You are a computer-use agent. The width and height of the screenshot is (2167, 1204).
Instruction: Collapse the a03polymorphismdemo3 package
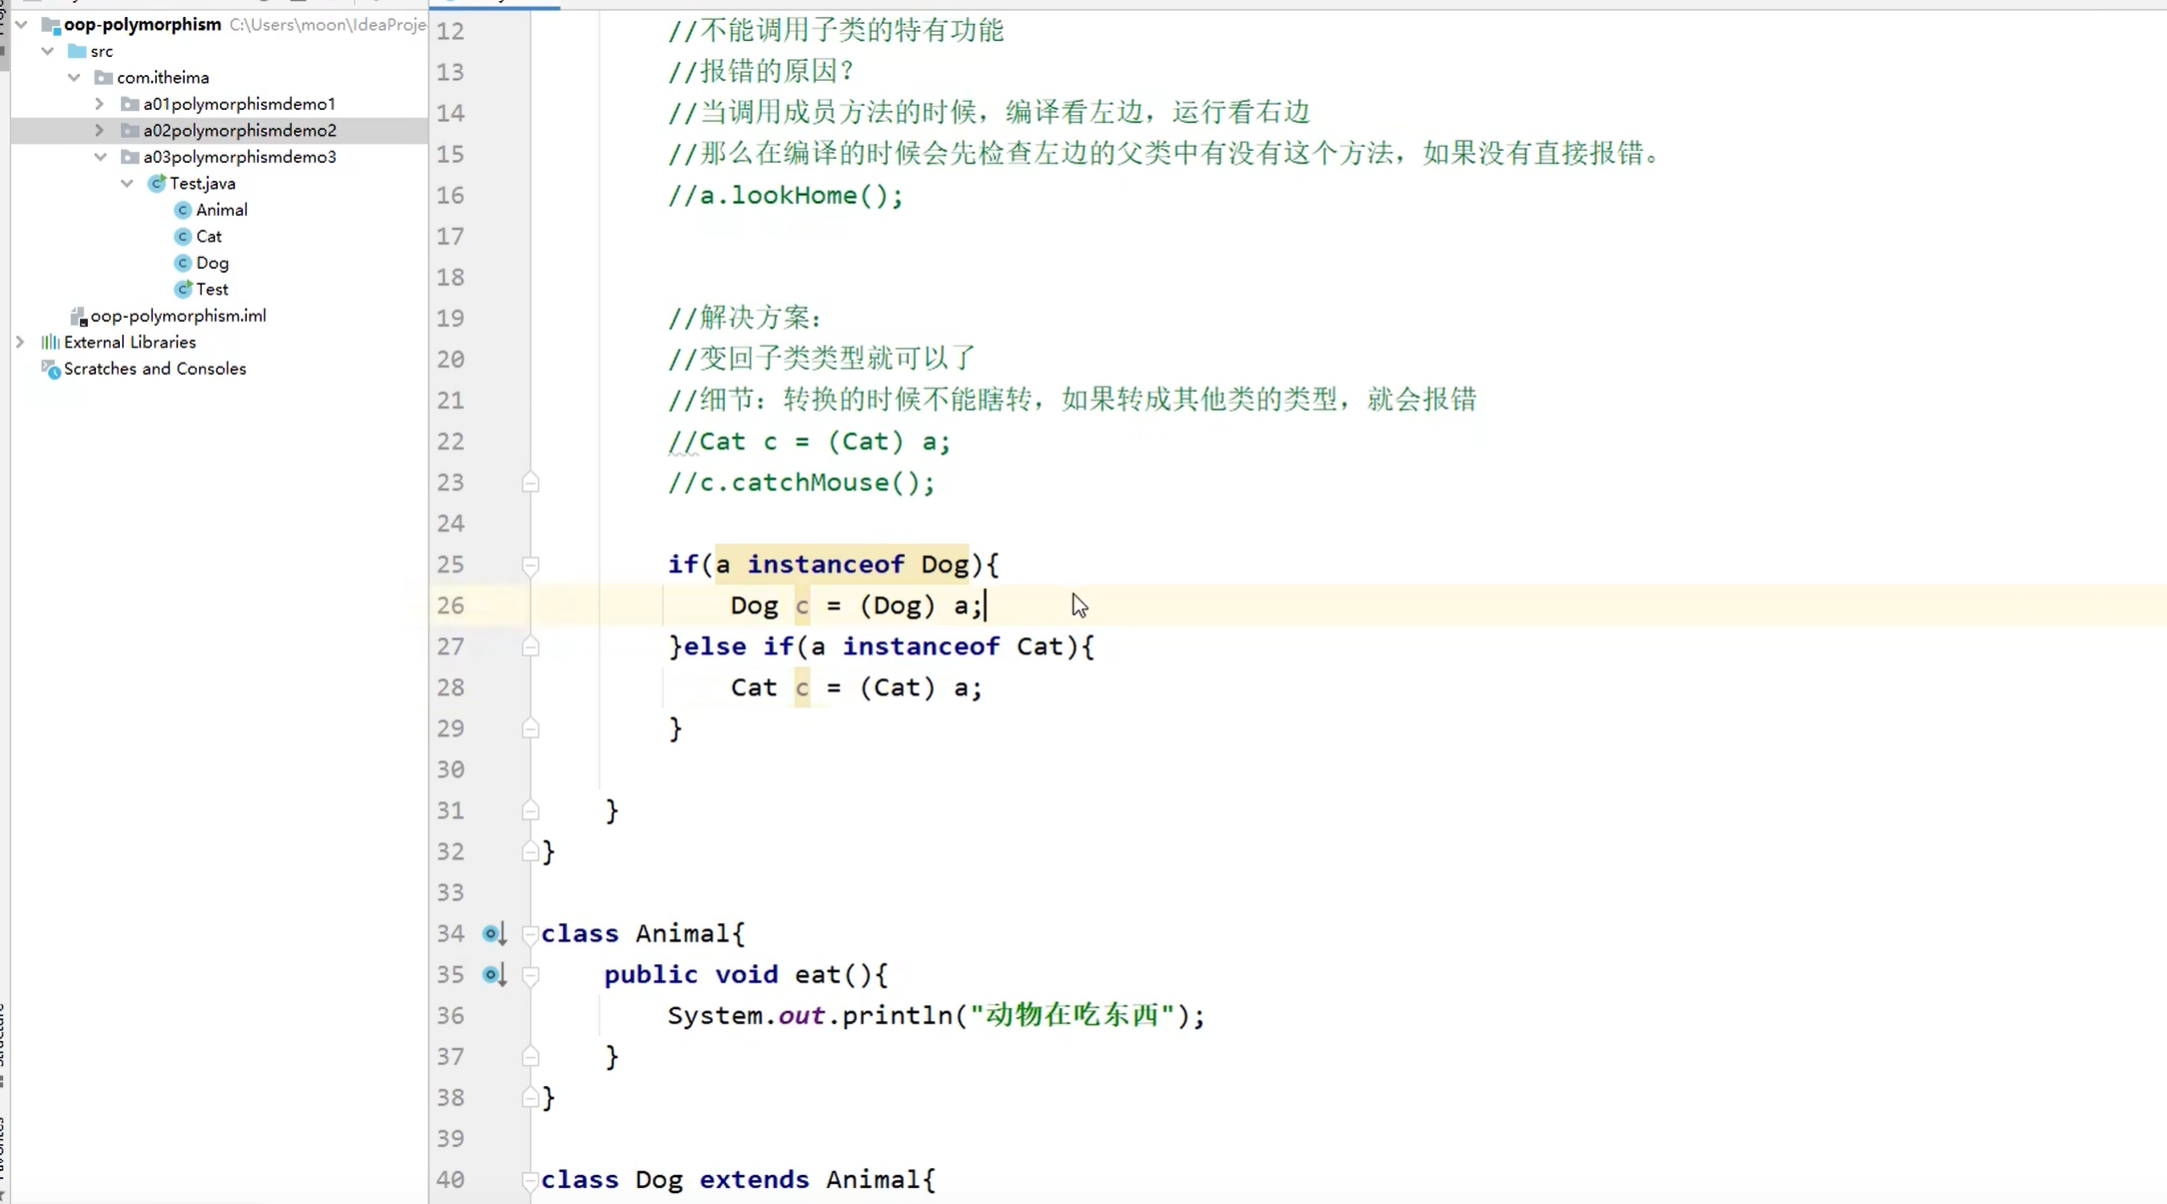tap(100, 157)
